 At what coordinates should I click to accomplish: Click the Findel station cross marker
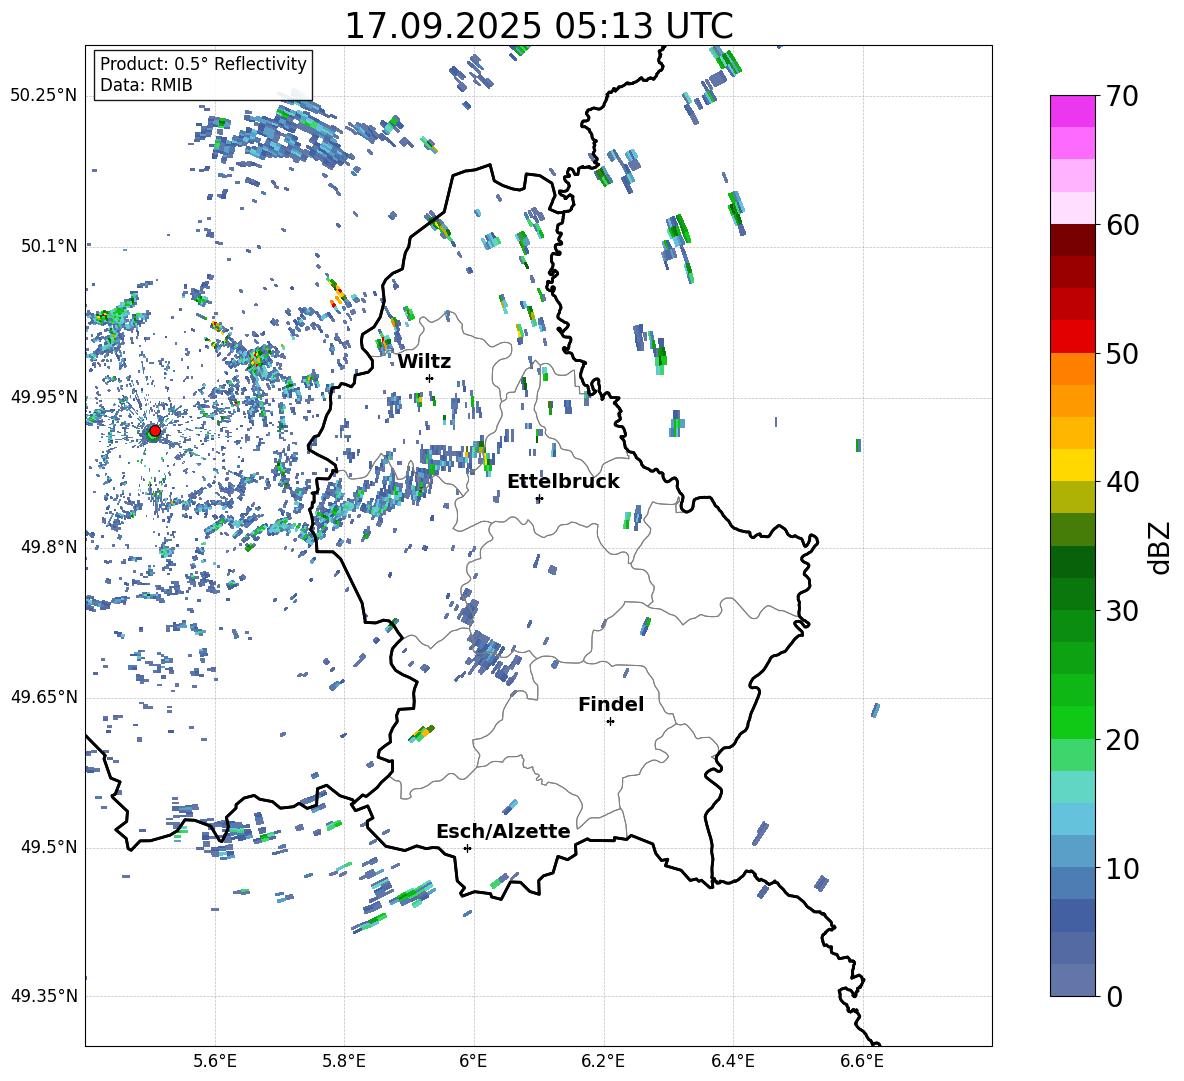coord(610,721)
